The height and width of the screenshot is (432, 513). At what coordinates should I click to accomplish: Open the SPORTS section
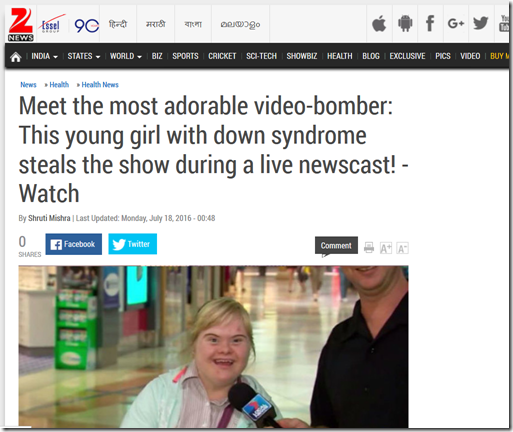185,56
